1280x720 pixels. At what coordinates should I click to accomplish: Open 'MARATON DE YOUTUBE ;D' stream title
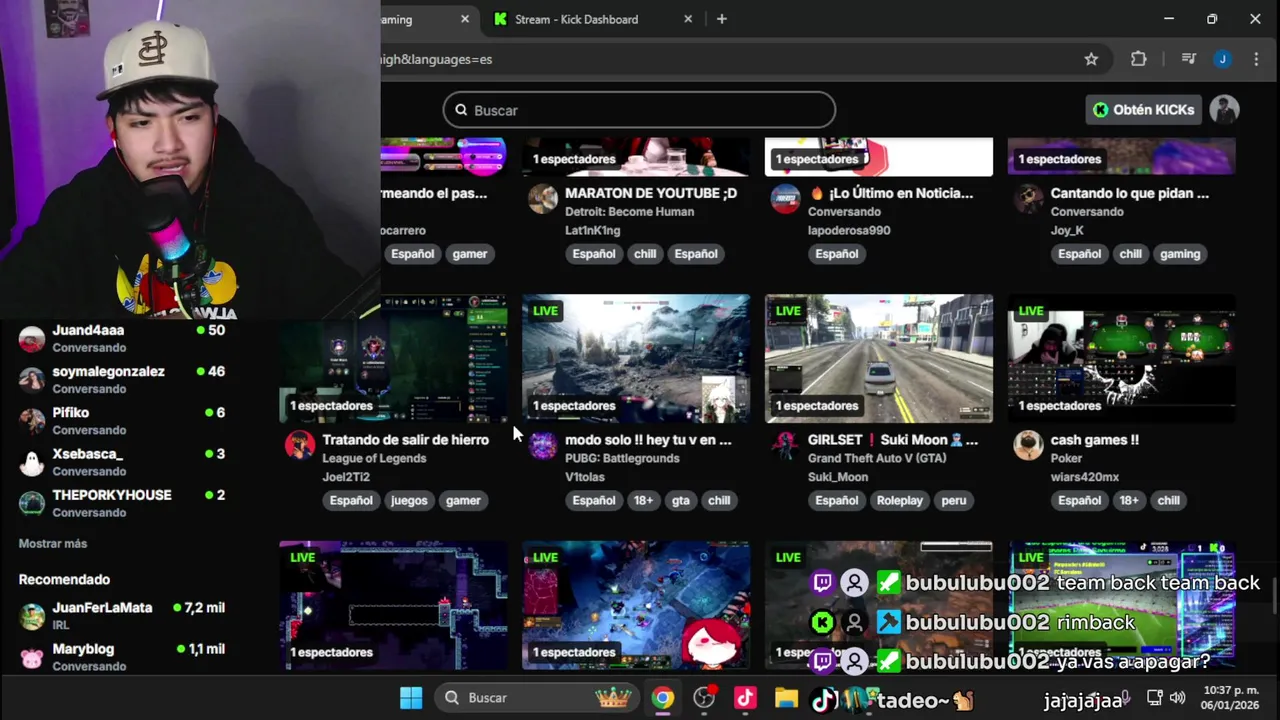point(651,193)
